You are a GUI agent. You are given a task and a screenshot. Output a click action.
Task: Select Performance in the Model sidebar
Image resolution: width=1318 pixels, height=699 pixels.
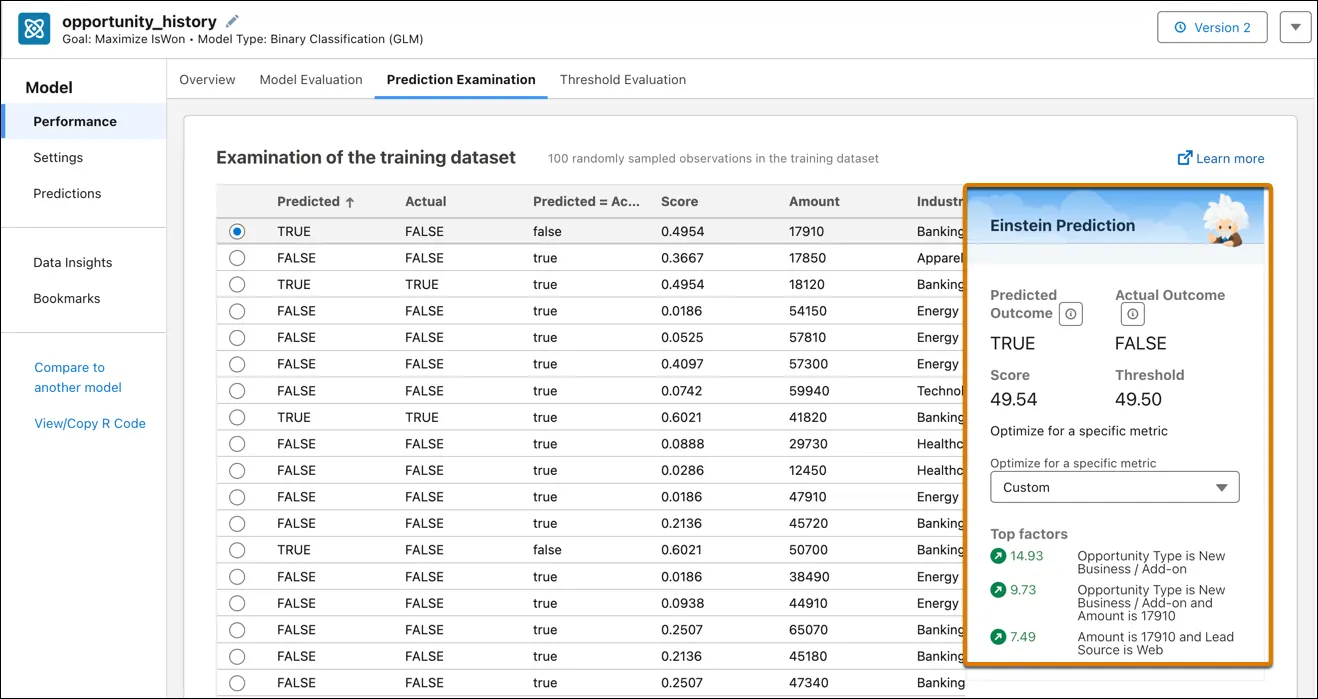(x=84, y=121)
